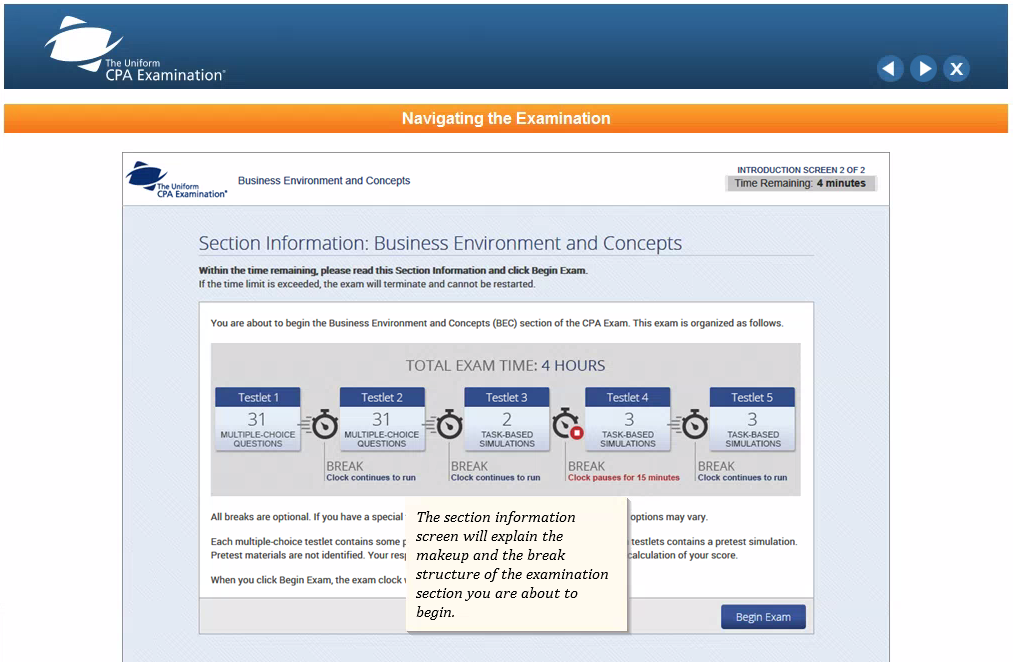Click the Time Remaining 4 minutes indicator
The image size is (1013, 662).
pos(800,183)
